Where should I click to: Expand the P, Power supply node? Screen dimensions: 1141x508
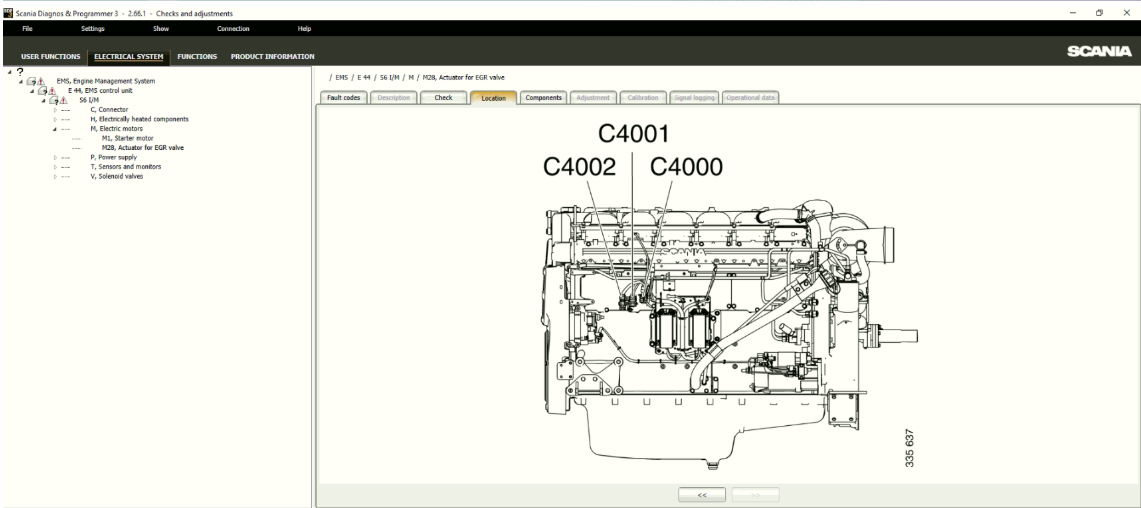coord(55,157)
